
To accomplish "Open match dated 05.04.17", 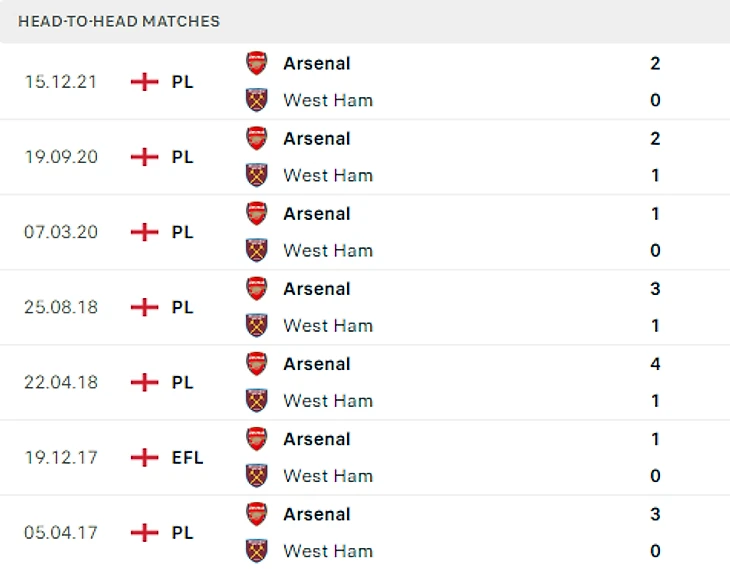I will coord(61,532).
